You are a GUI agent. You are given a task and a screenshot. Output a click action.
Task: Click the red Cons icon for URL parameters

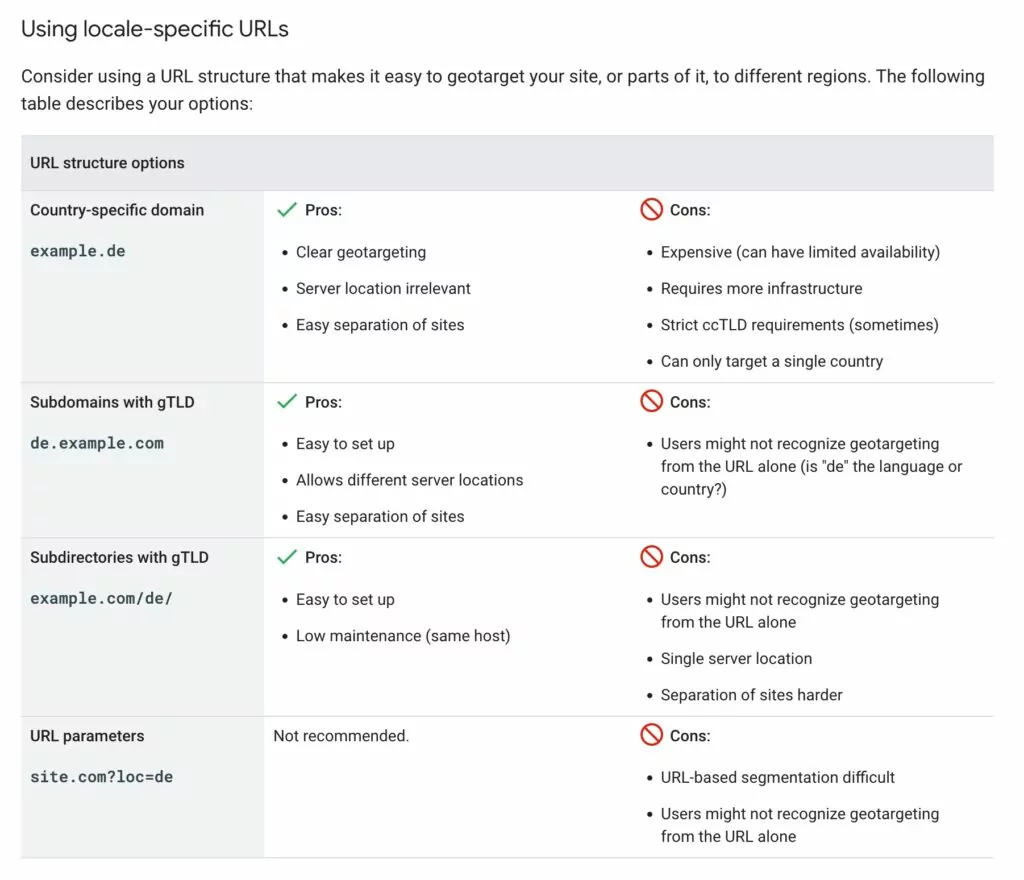[652, 735]
